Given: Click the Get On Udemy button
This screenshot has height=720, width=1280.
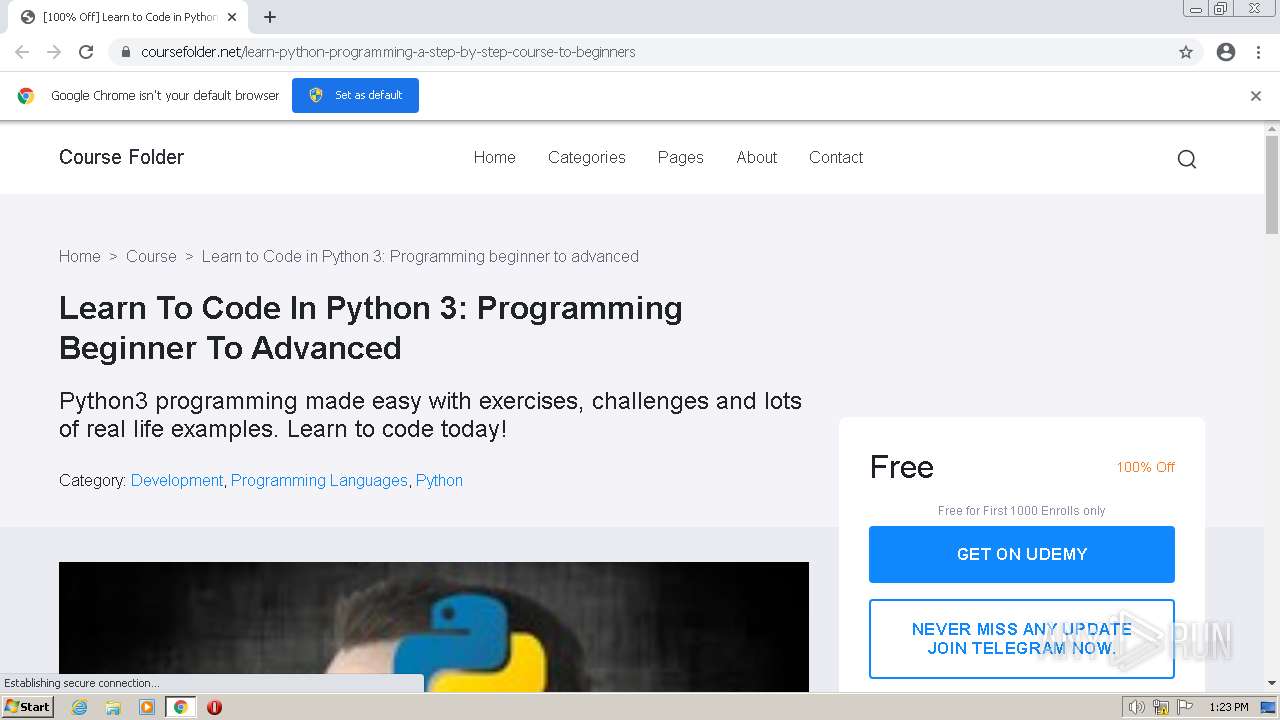Looking at the screenshot, I should pyautogui.click(x=1022, y=554).
